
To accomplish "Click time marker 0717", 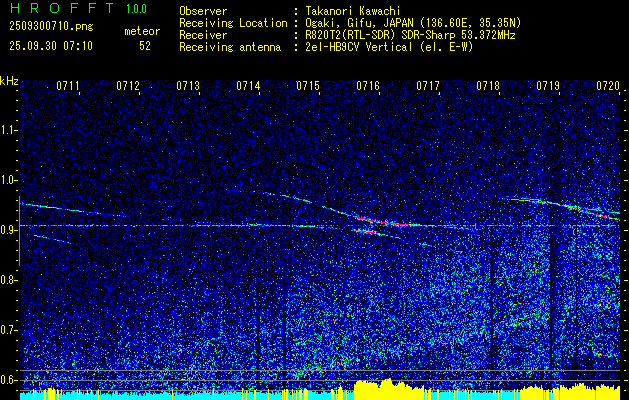I will pos(428,86).
